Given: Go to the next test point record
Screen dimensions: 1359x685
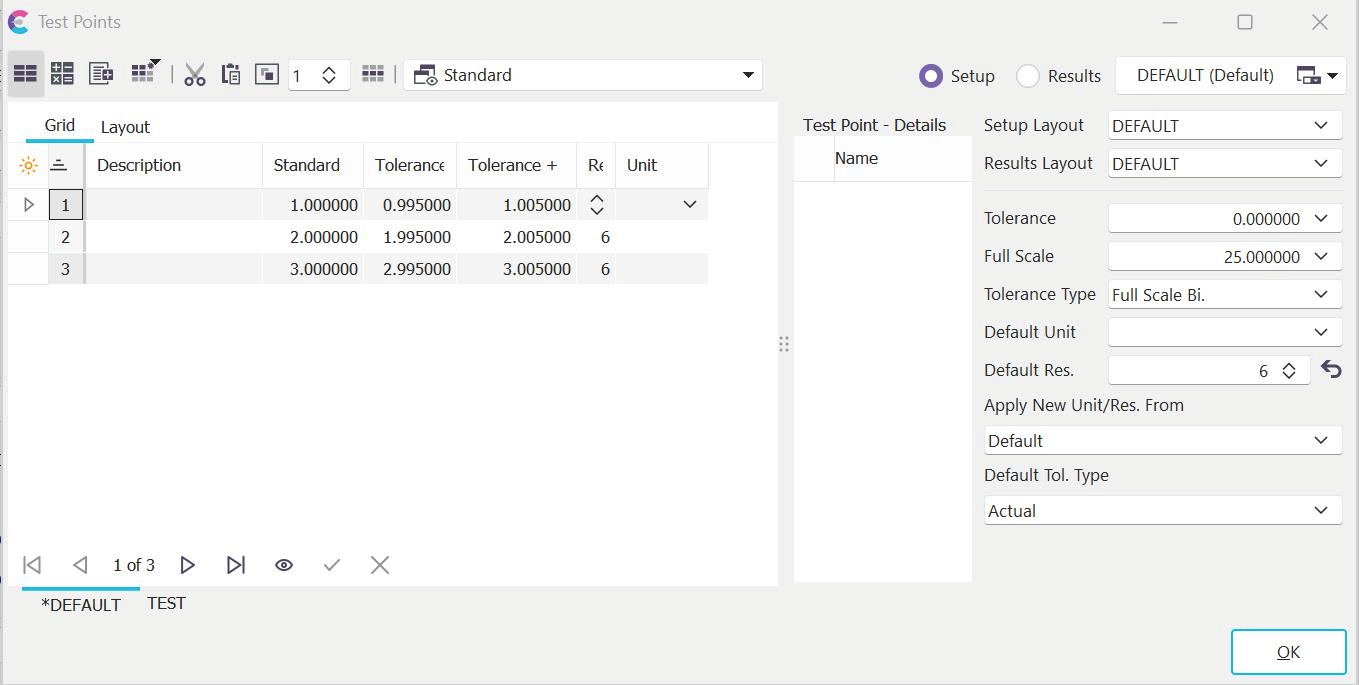Looking at the screenshot, I should 187,565.
